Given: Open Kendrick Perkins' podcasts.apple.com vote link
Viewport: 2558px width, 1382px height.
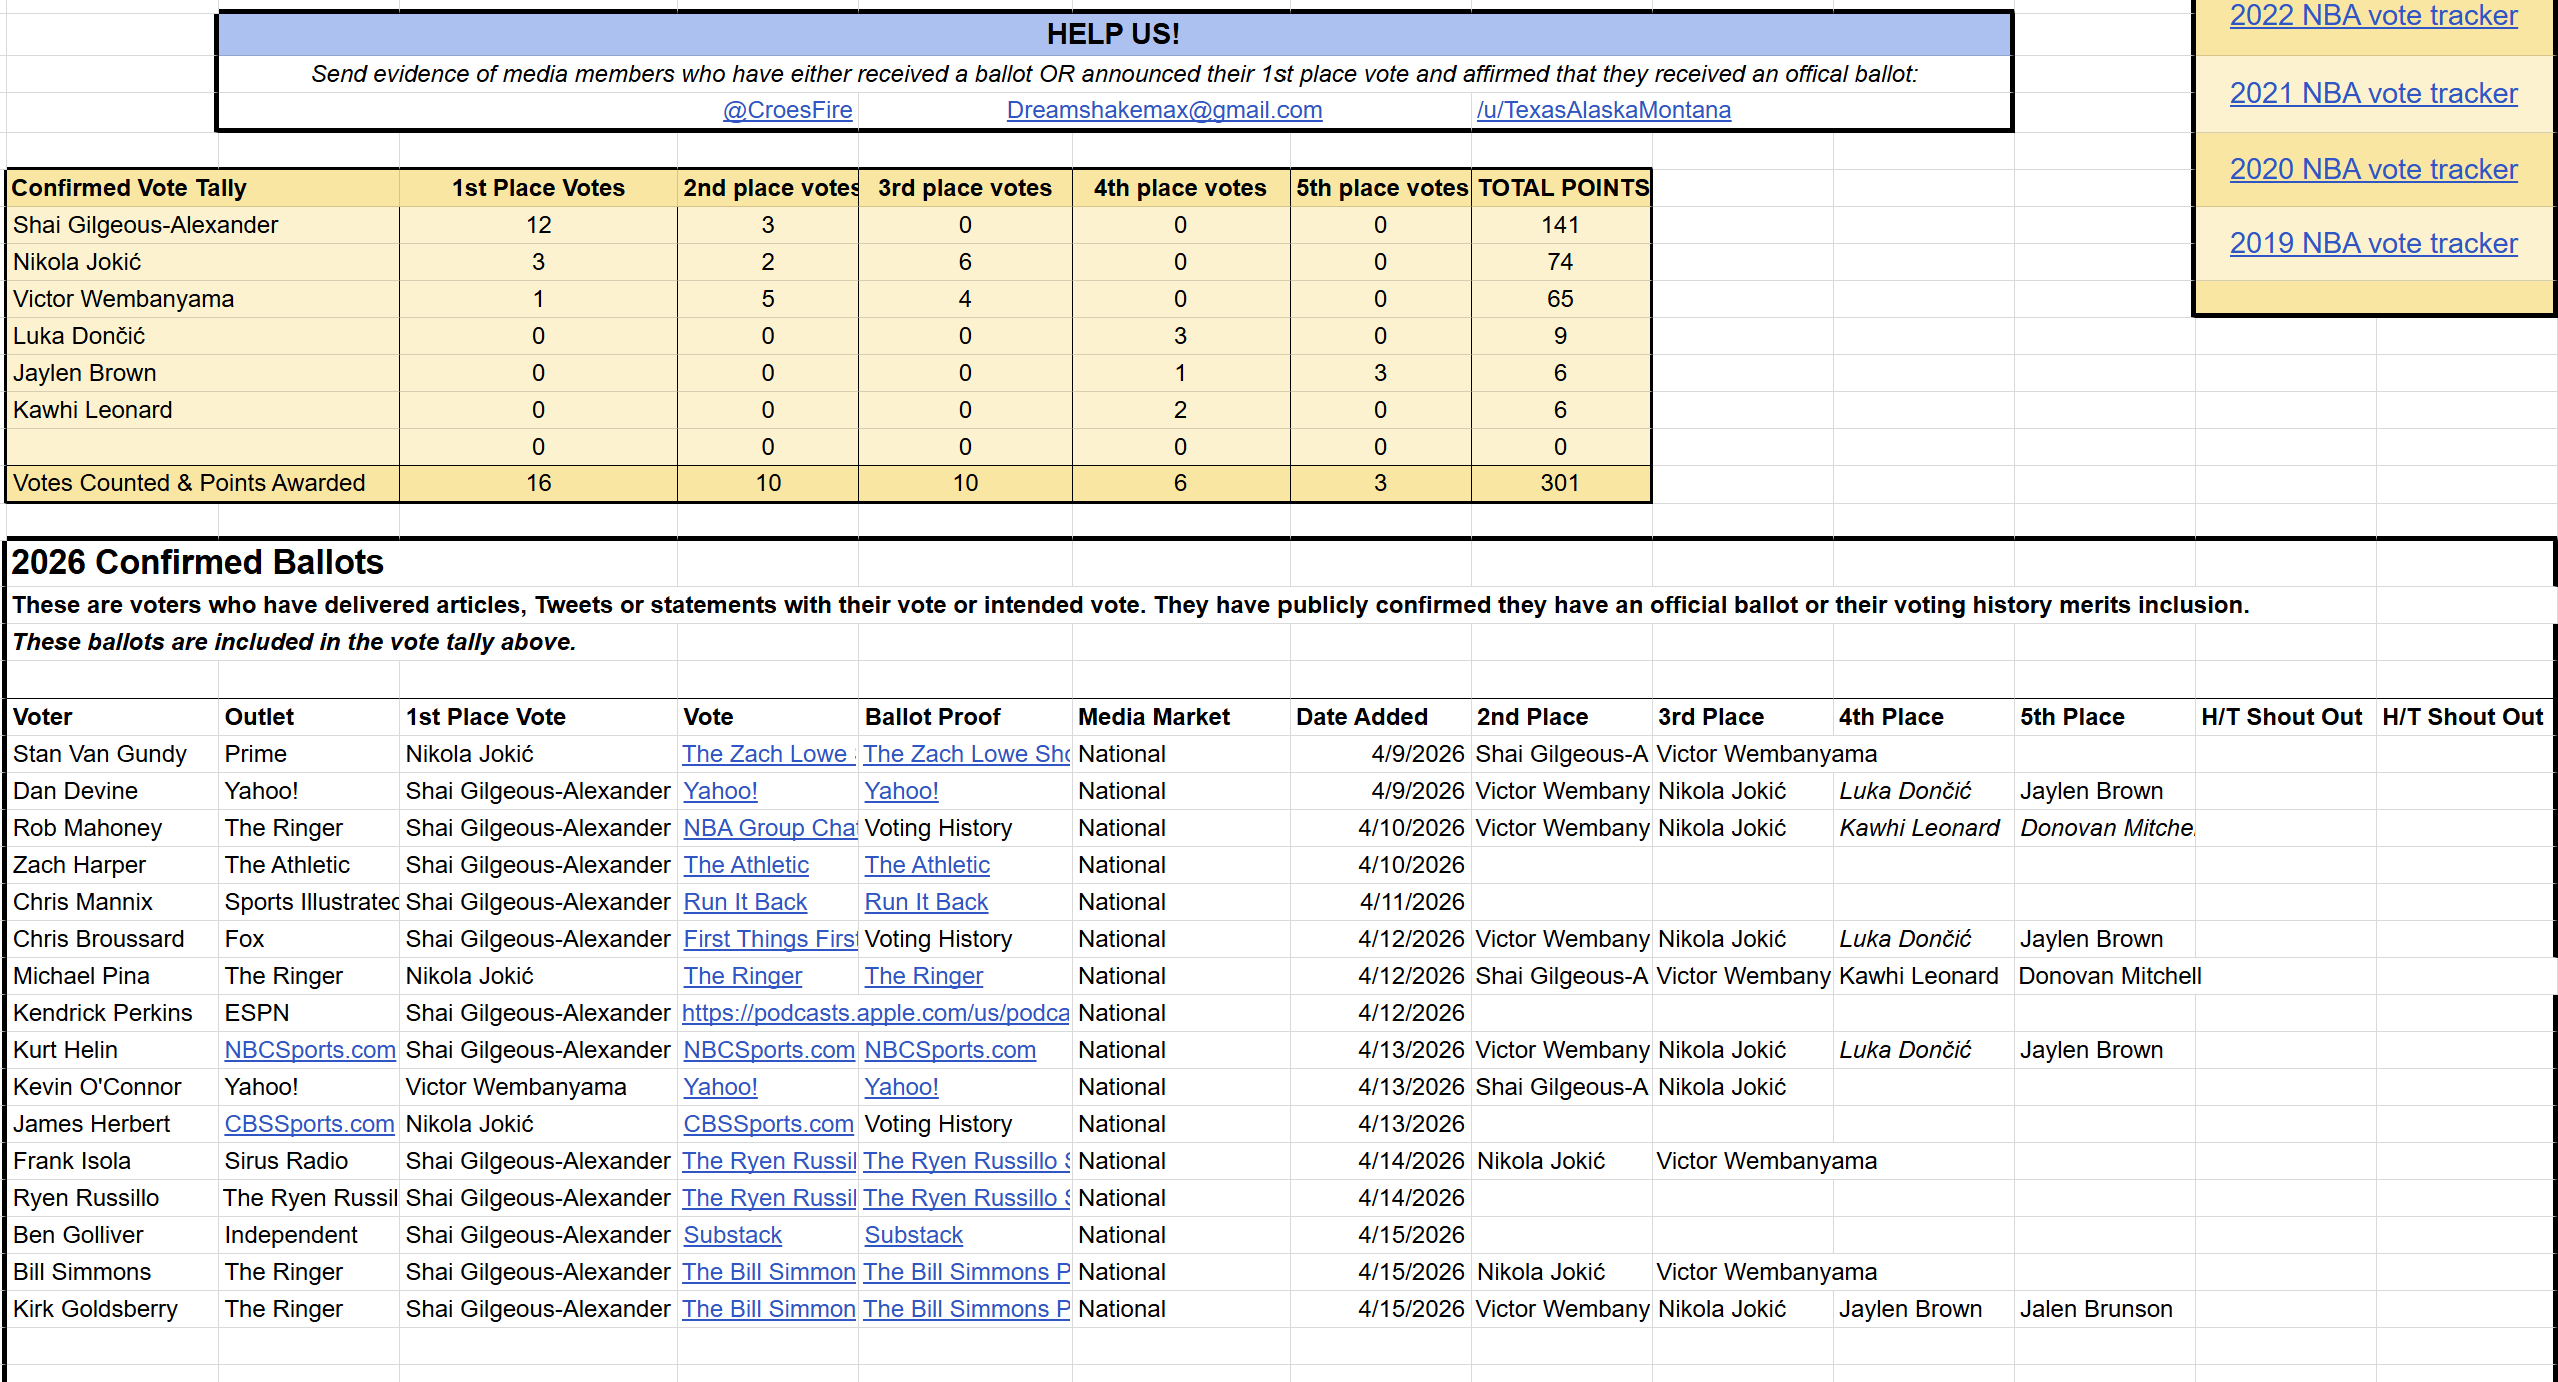Looking at the screenshot, I should 875,1013.
